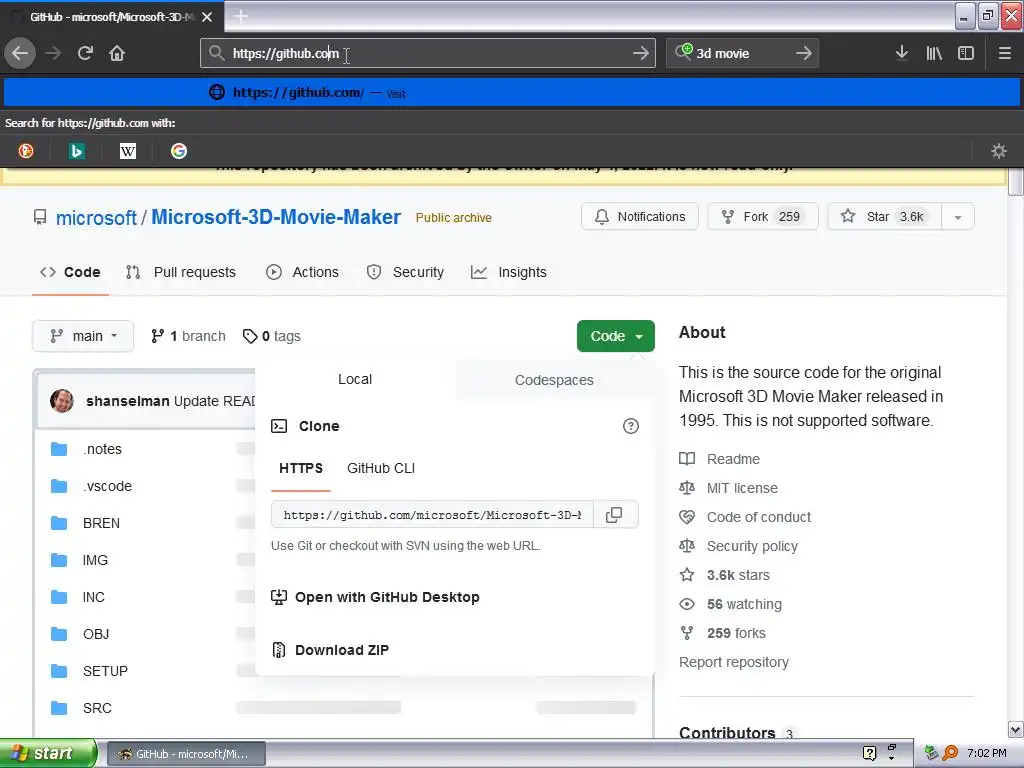
Task: Switch to the Codespaces tab
Action: (x=554, y=380)
